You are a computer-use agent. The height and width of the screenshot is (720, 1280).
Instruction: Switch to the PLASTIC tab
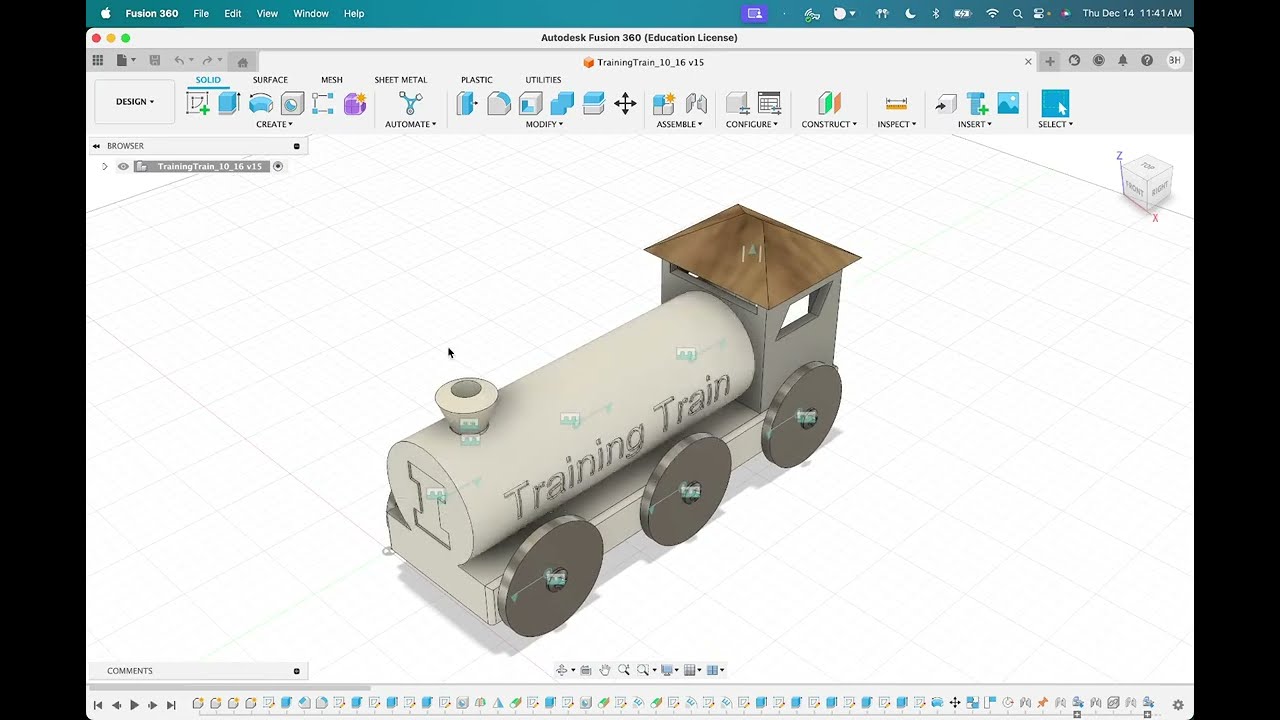pyautogui.click(x=477, y=80)
